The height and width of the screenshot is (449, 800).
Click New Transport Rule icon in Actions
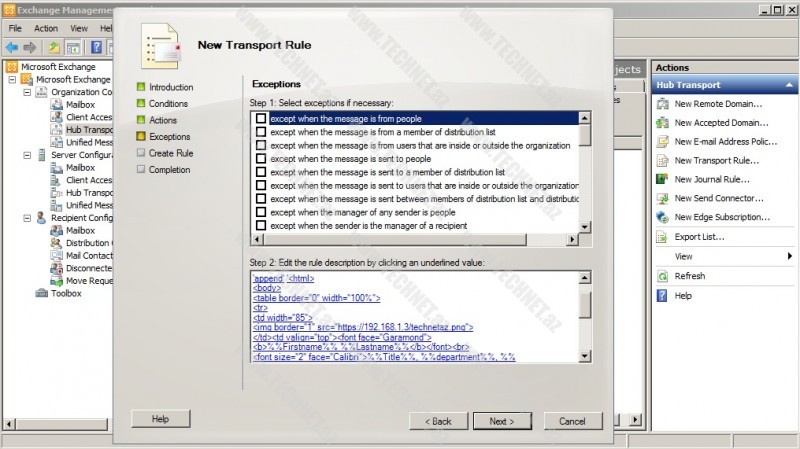663,161
